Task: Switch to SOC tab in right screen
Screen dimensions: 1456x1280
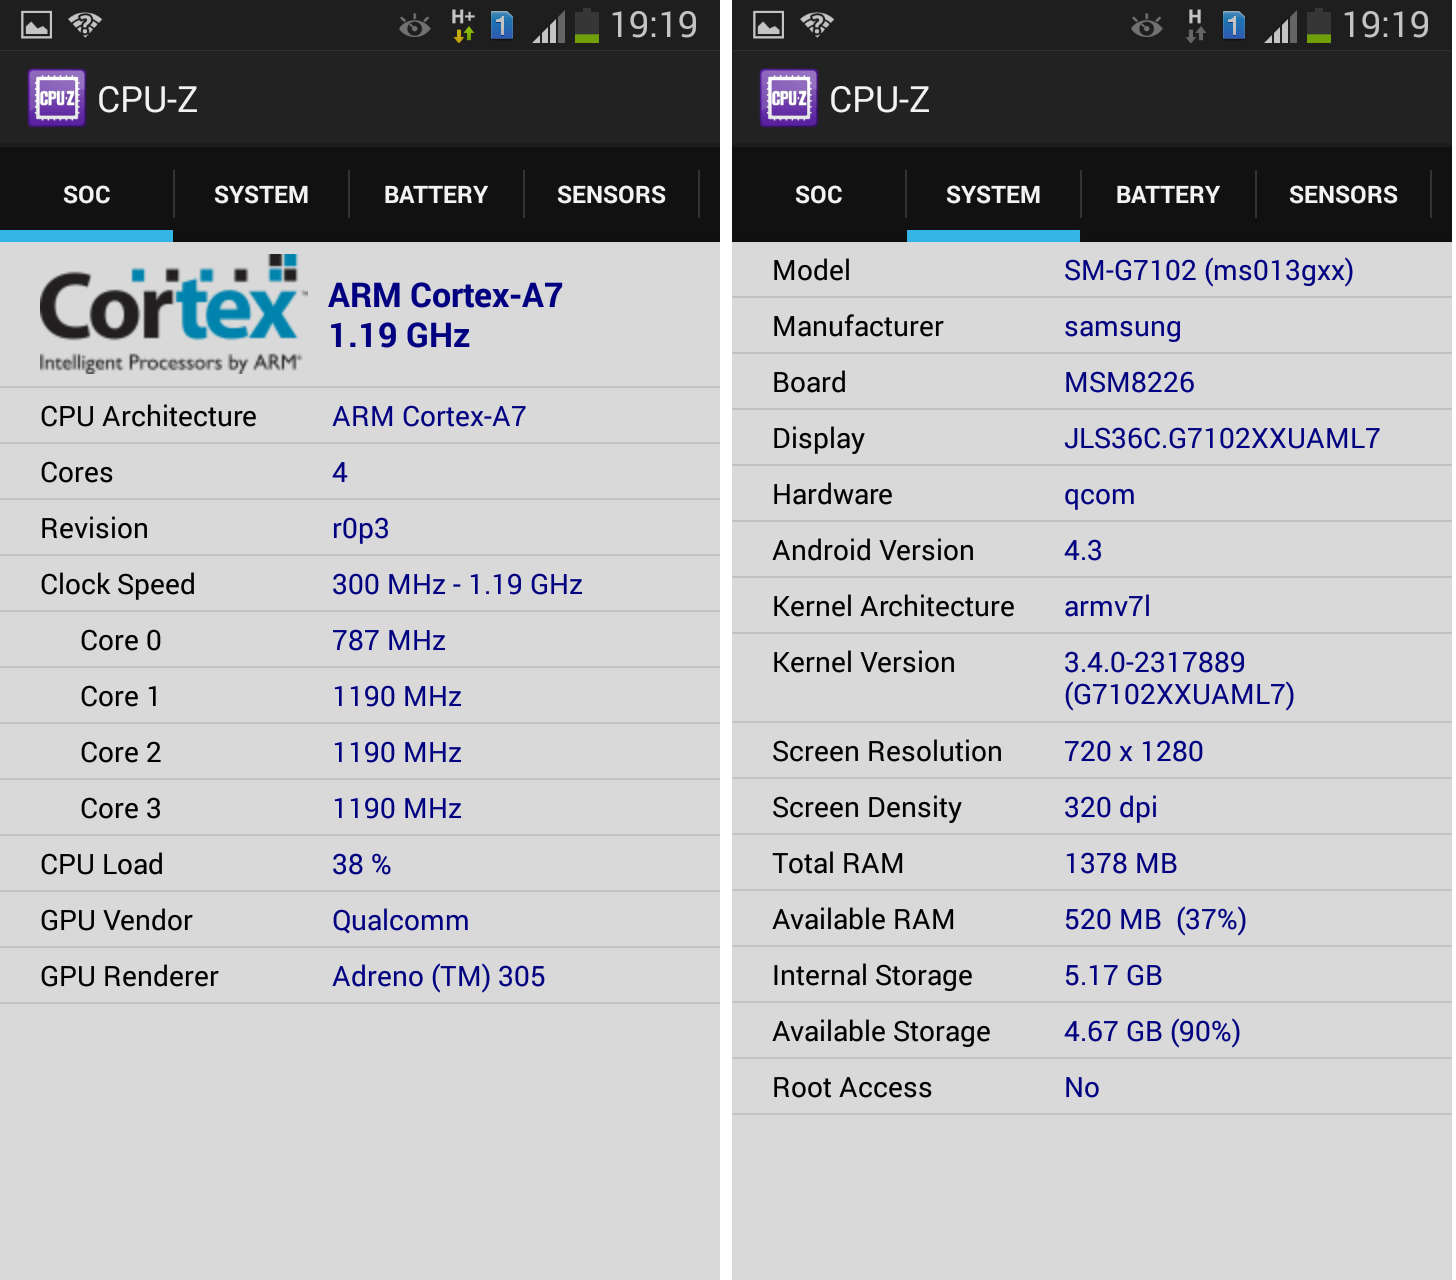Action: [x=819, y=195]
